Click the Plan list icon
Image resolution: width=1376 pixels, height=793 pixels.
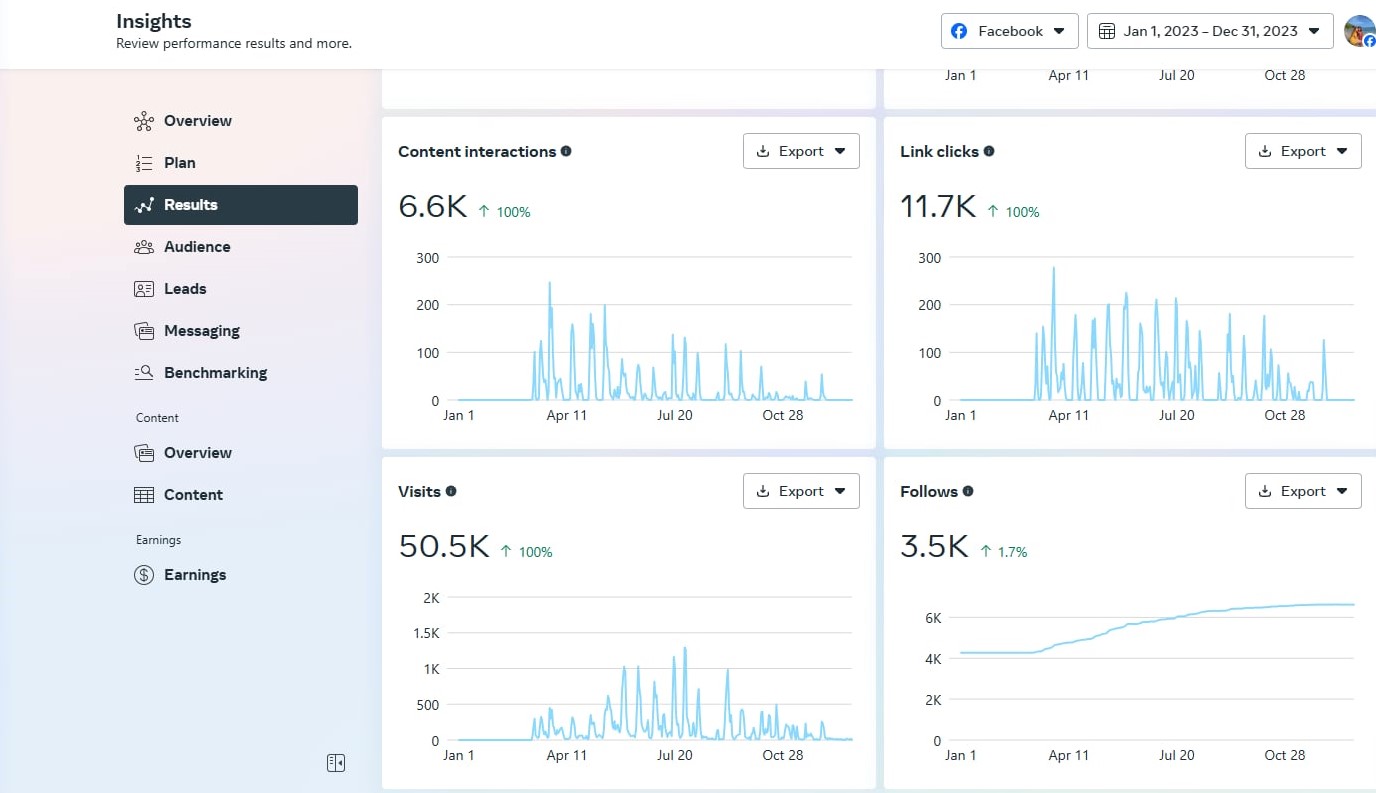[x=144, y=163]
